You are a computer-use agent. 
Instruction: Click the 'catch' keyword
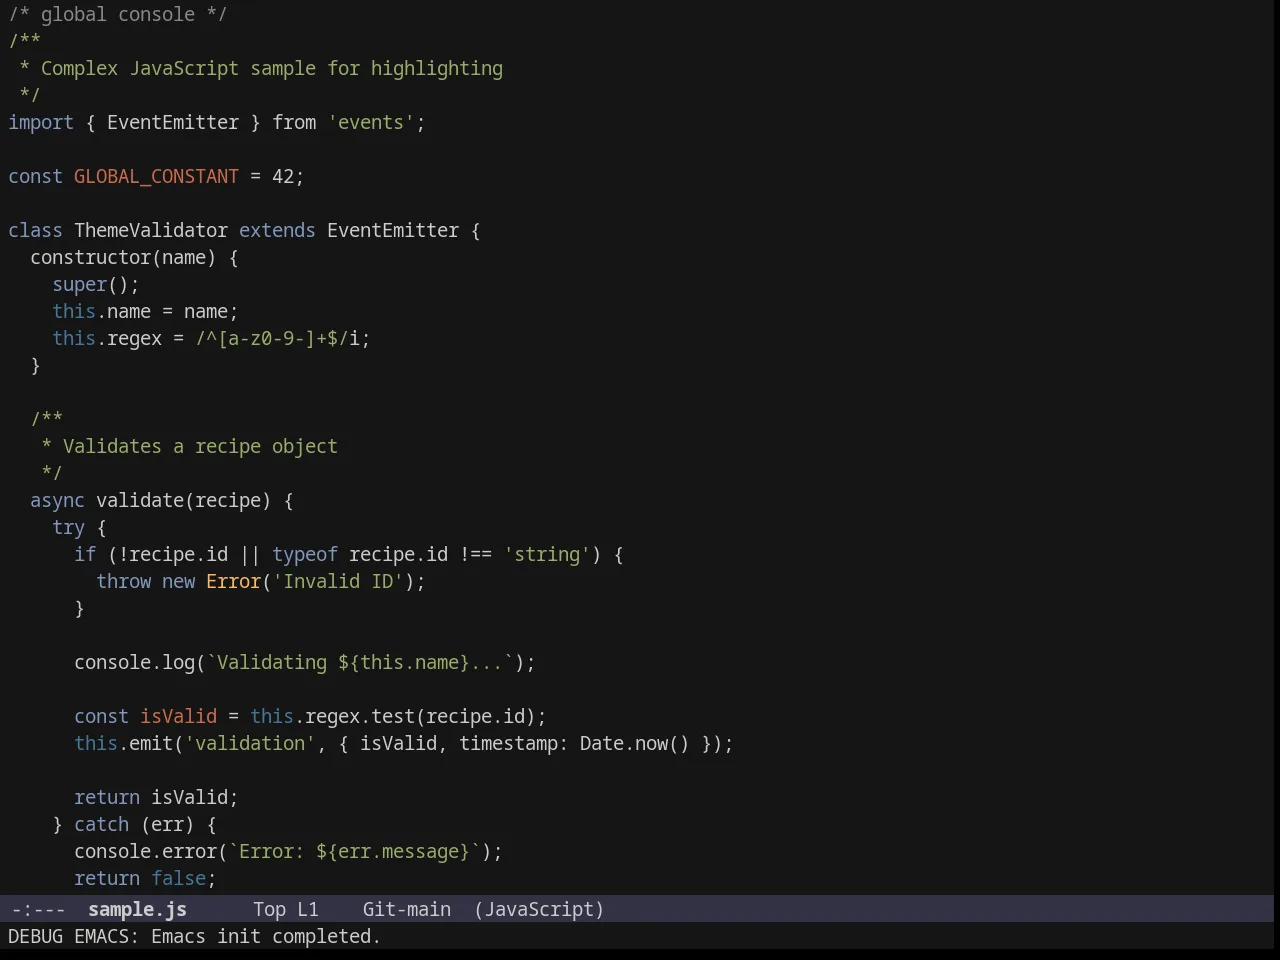[x=101, y=824]
